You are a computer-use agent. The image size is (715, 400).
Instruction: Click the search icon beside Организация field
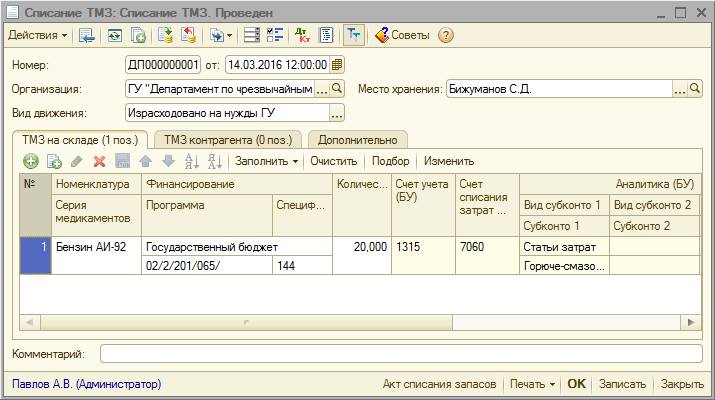(x=337, y=89)
